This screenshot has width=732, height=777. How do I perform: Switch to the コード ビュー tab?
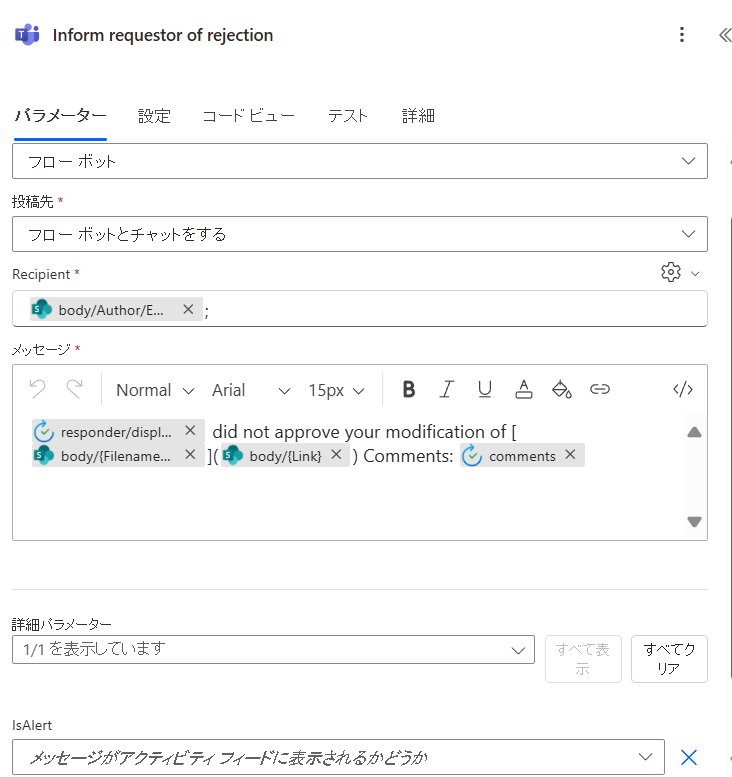click(x=248, y=115)
